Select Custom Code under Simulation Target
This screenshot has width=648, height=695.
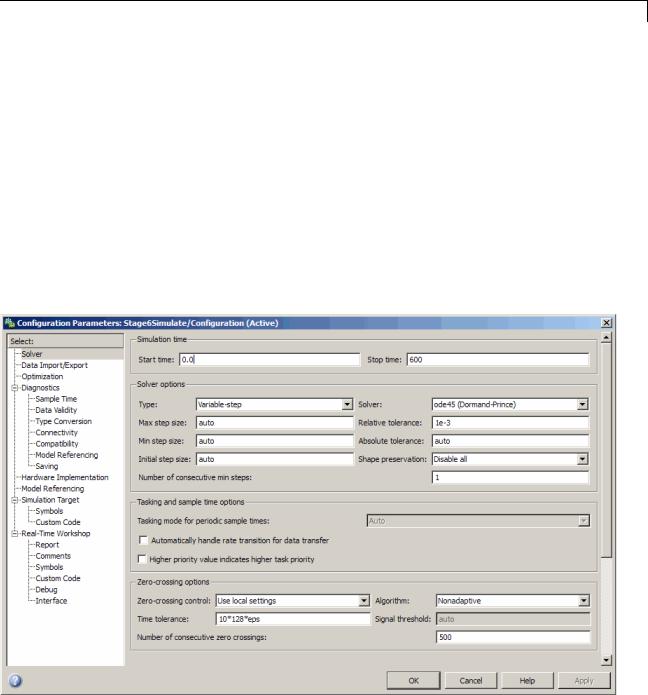tap(58, 522)
